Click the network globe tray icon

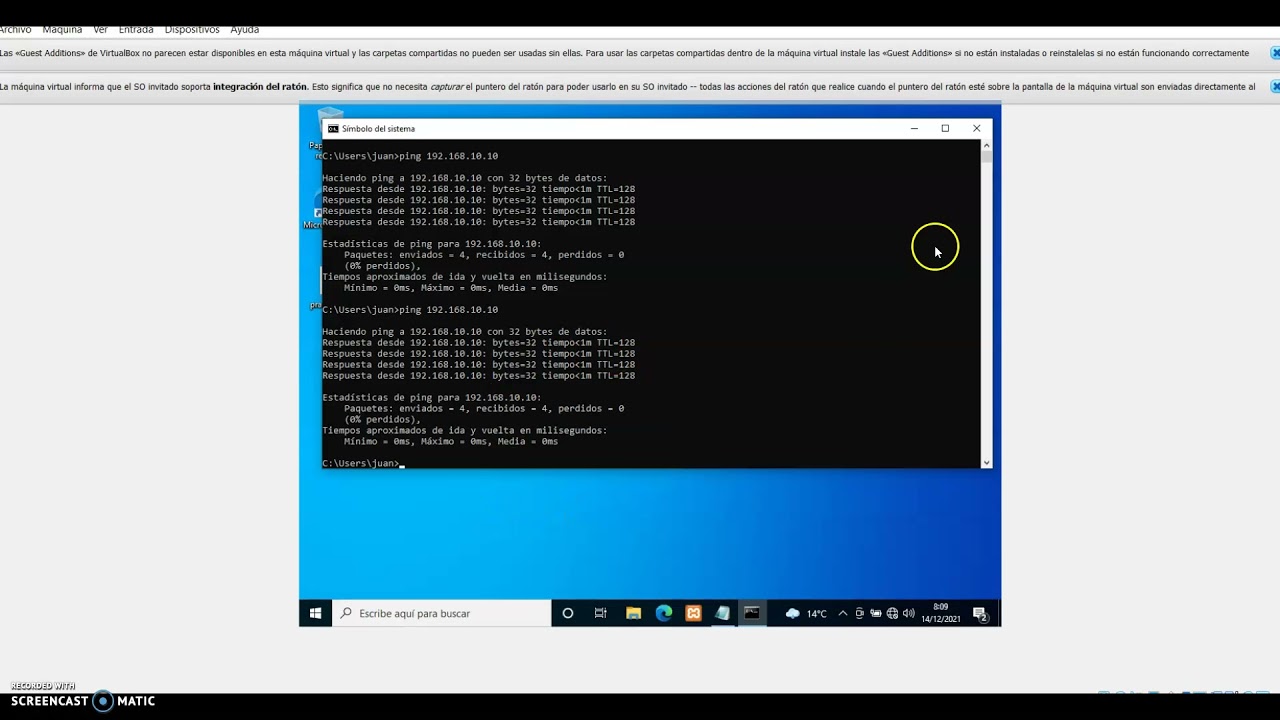(x=892, y=613)
